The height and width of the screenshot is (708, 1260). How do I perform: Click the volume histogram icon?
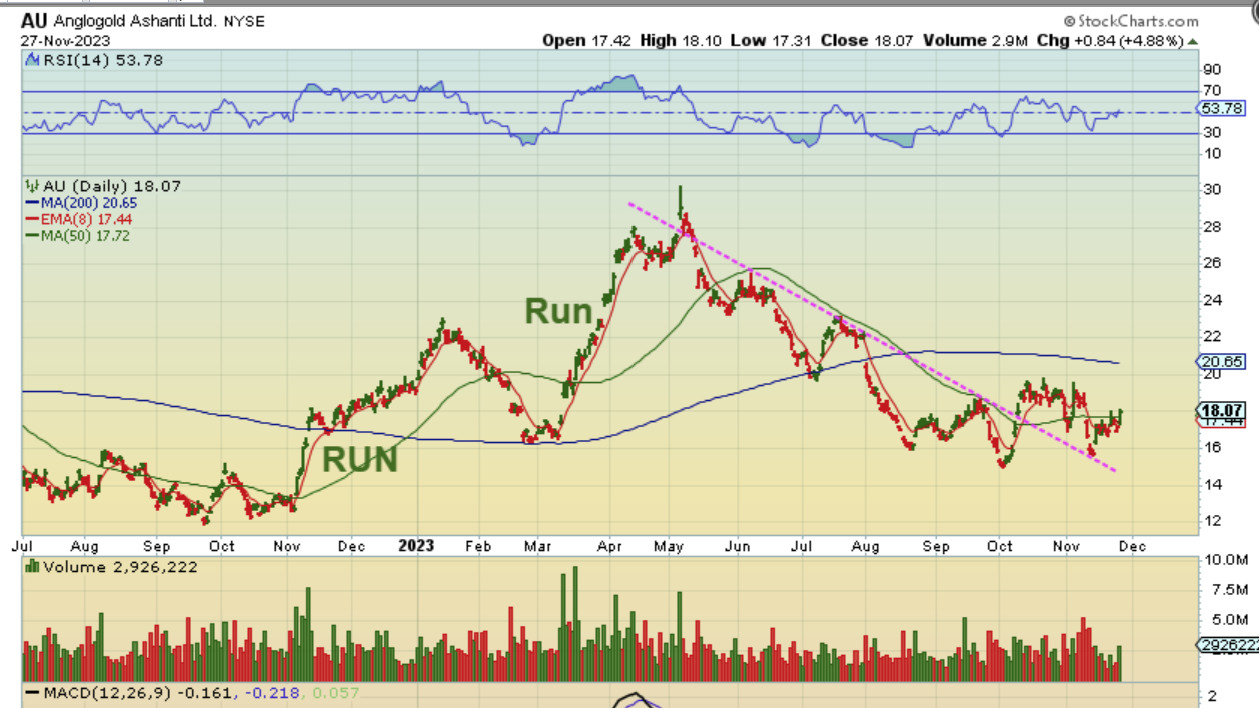tap(30, 566)
